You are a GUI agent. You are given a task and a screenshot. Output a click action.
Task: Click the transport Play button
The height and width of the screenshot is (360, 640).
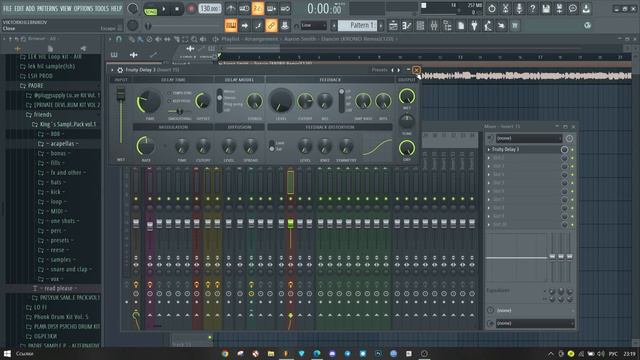coord(164,9)
